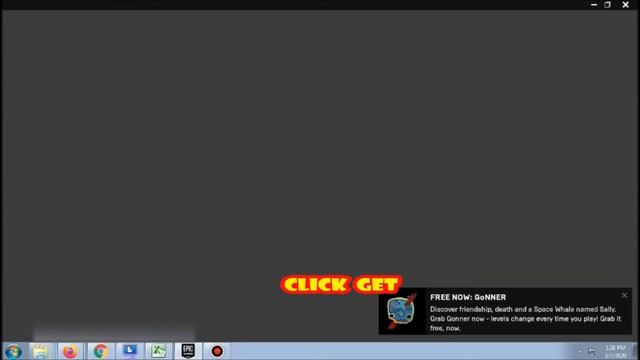Image resolution: width=640 pixels, height=360 pixels.
Task: Restore down the Epic Games Launcher window
Action: tap(607, 4)
